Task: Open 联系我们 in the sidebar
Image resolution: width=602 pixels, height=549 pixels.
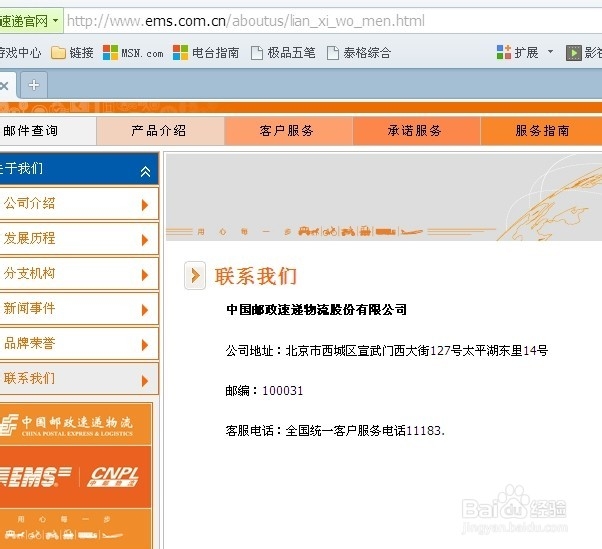Action: (79, 379)
